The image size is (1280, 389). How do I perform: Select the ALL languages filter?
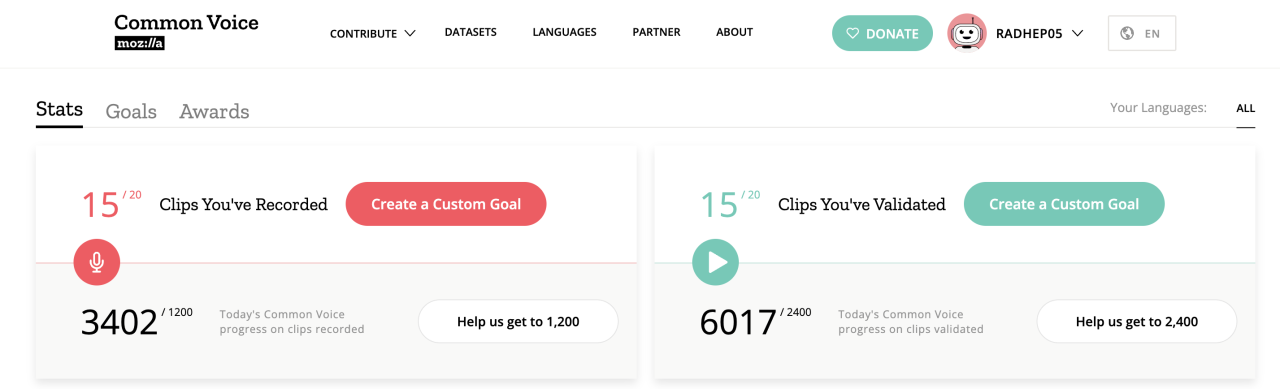point(1245,108)
